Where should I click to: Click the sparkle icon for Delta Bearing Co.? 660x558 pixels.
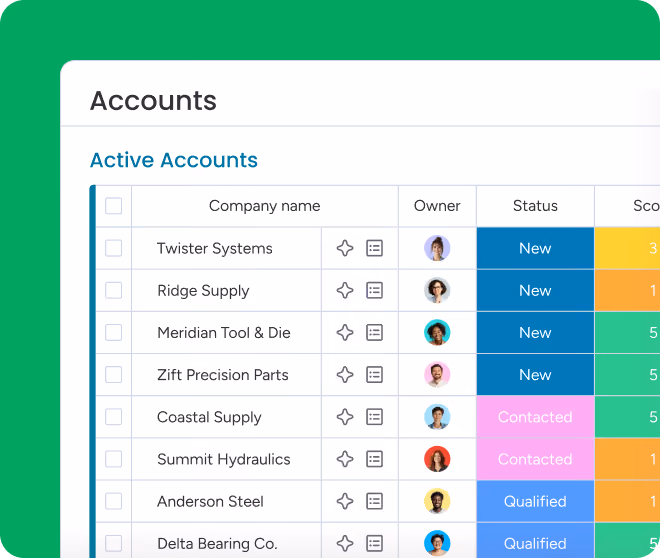click(345, 543)
